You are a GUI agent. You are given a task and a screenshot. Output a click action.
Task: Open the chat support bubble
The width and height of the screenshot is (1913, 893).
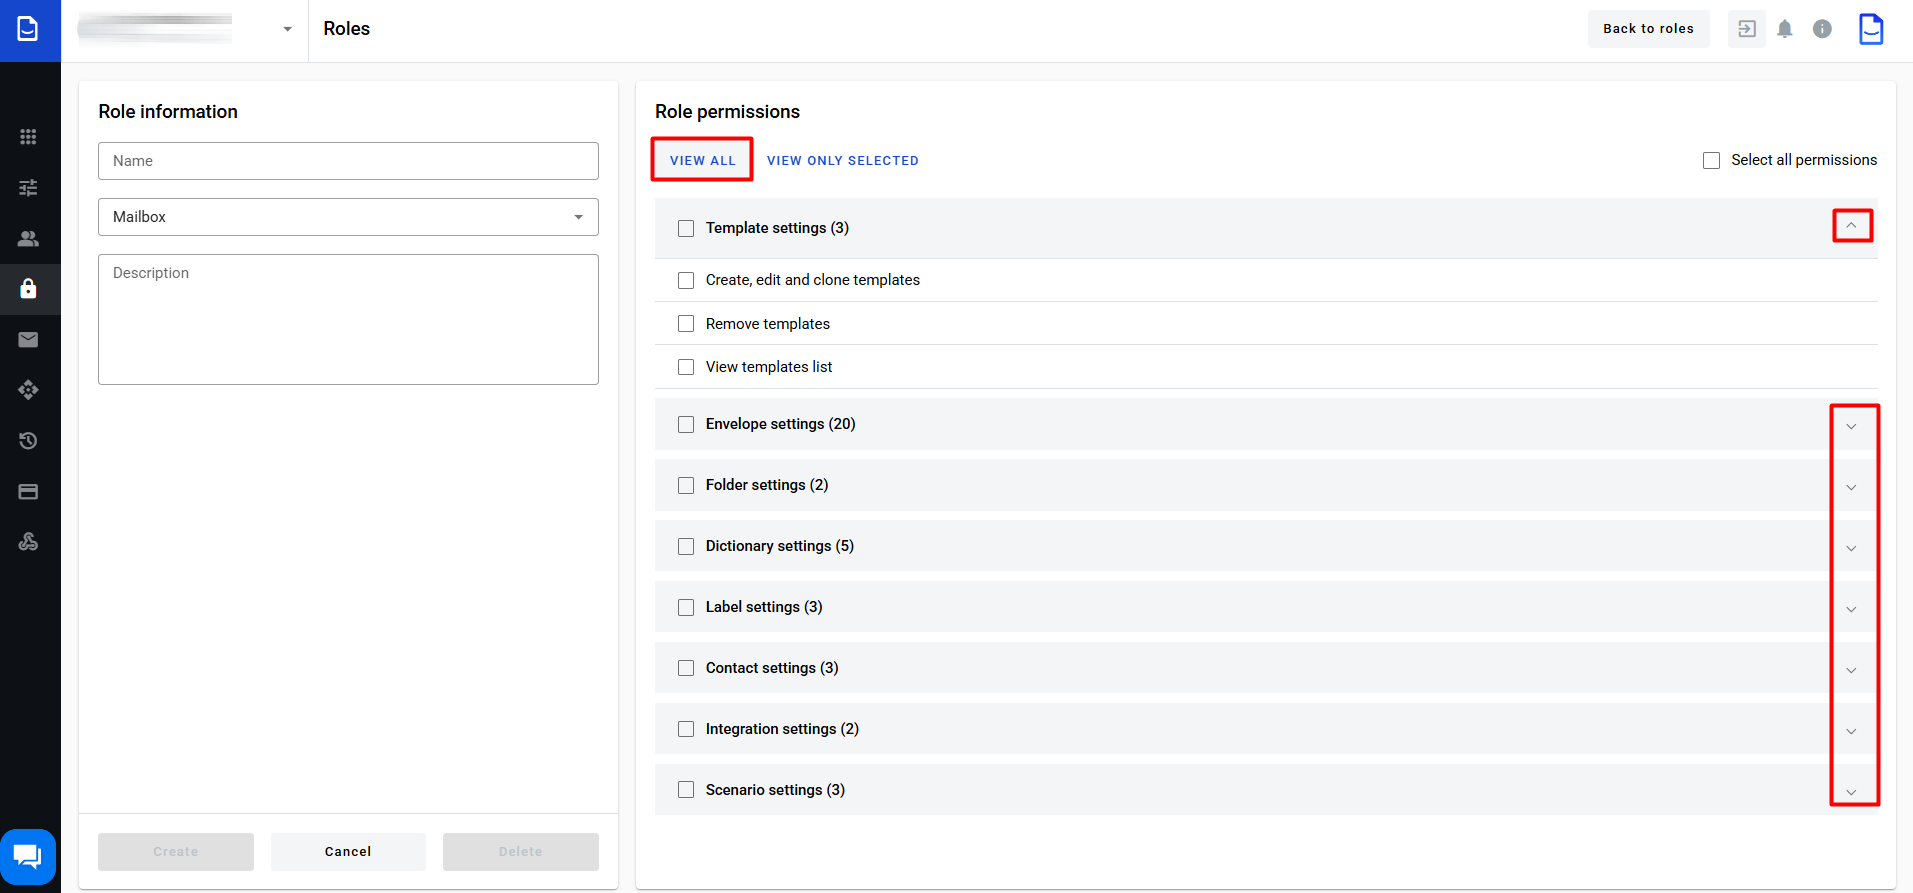point(28,857)
